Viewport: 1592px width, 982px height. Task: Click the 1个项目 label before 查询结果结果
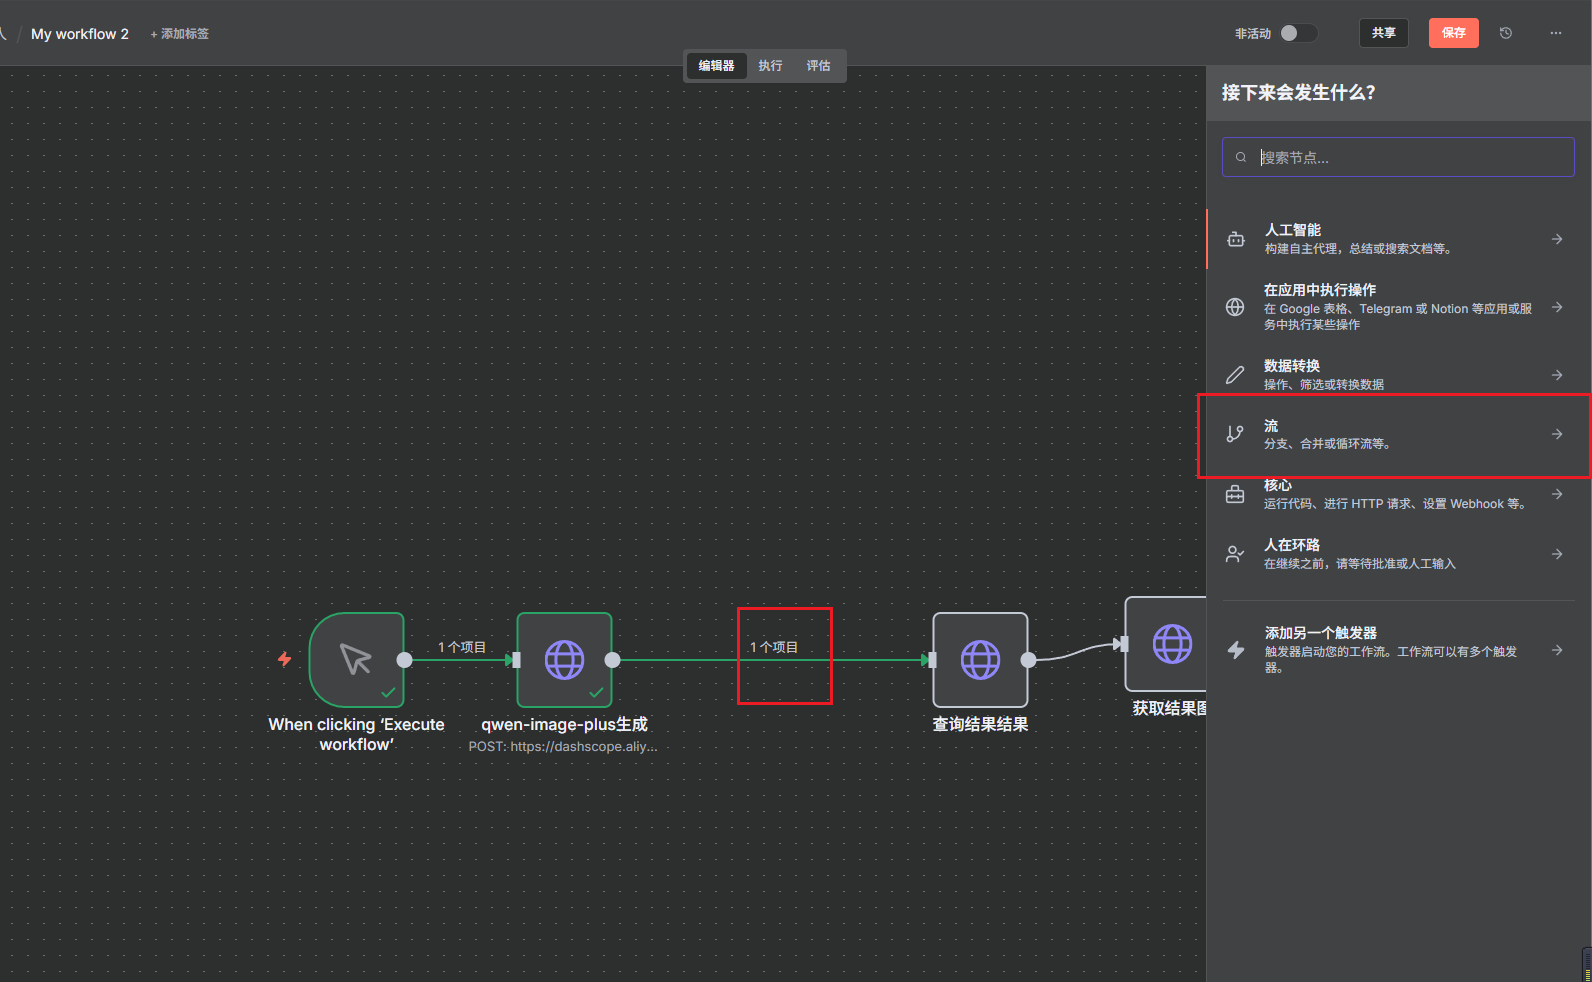coord(774,647)
